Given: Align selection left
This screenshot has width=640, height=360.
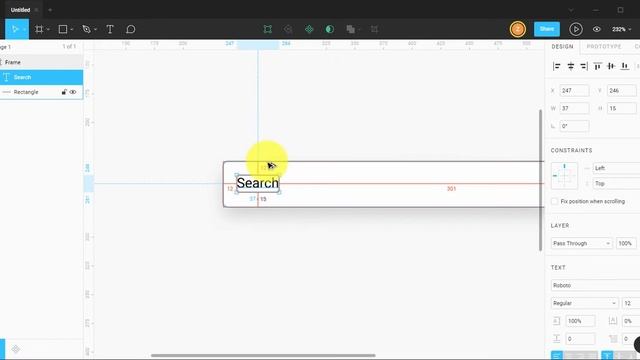Looking at the screenshot, I should click(x=557, y=66).
